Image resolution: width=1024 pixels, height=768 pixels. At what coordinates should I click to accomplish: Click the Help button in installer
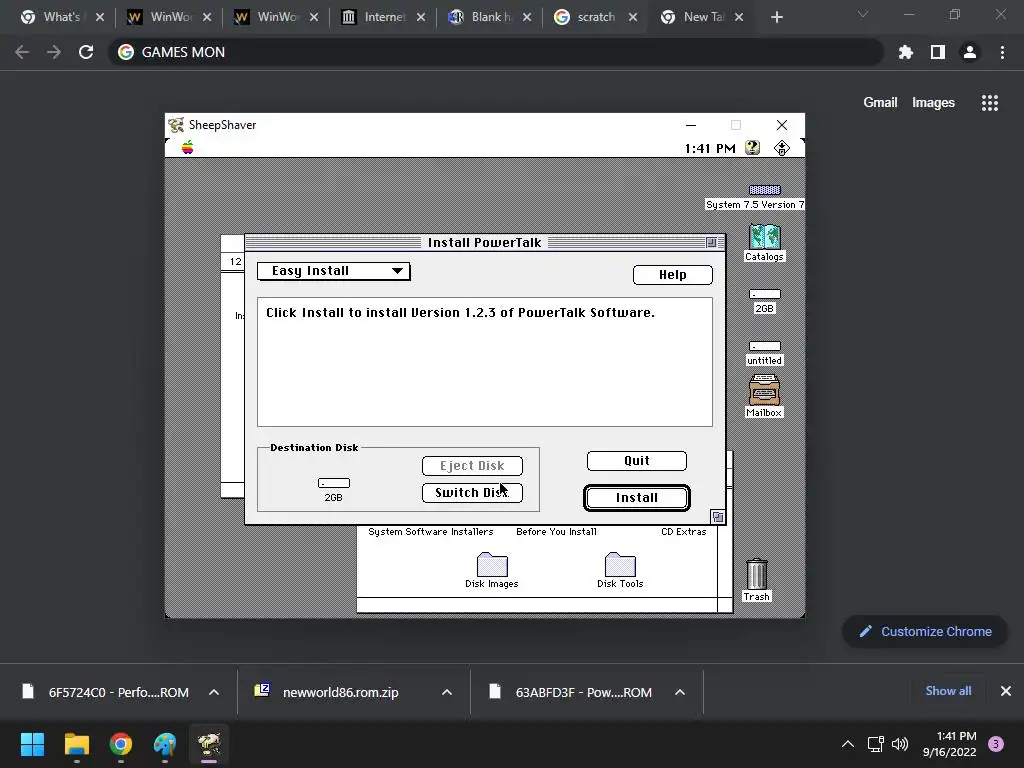pyautogui.click(x=673, y=275)
